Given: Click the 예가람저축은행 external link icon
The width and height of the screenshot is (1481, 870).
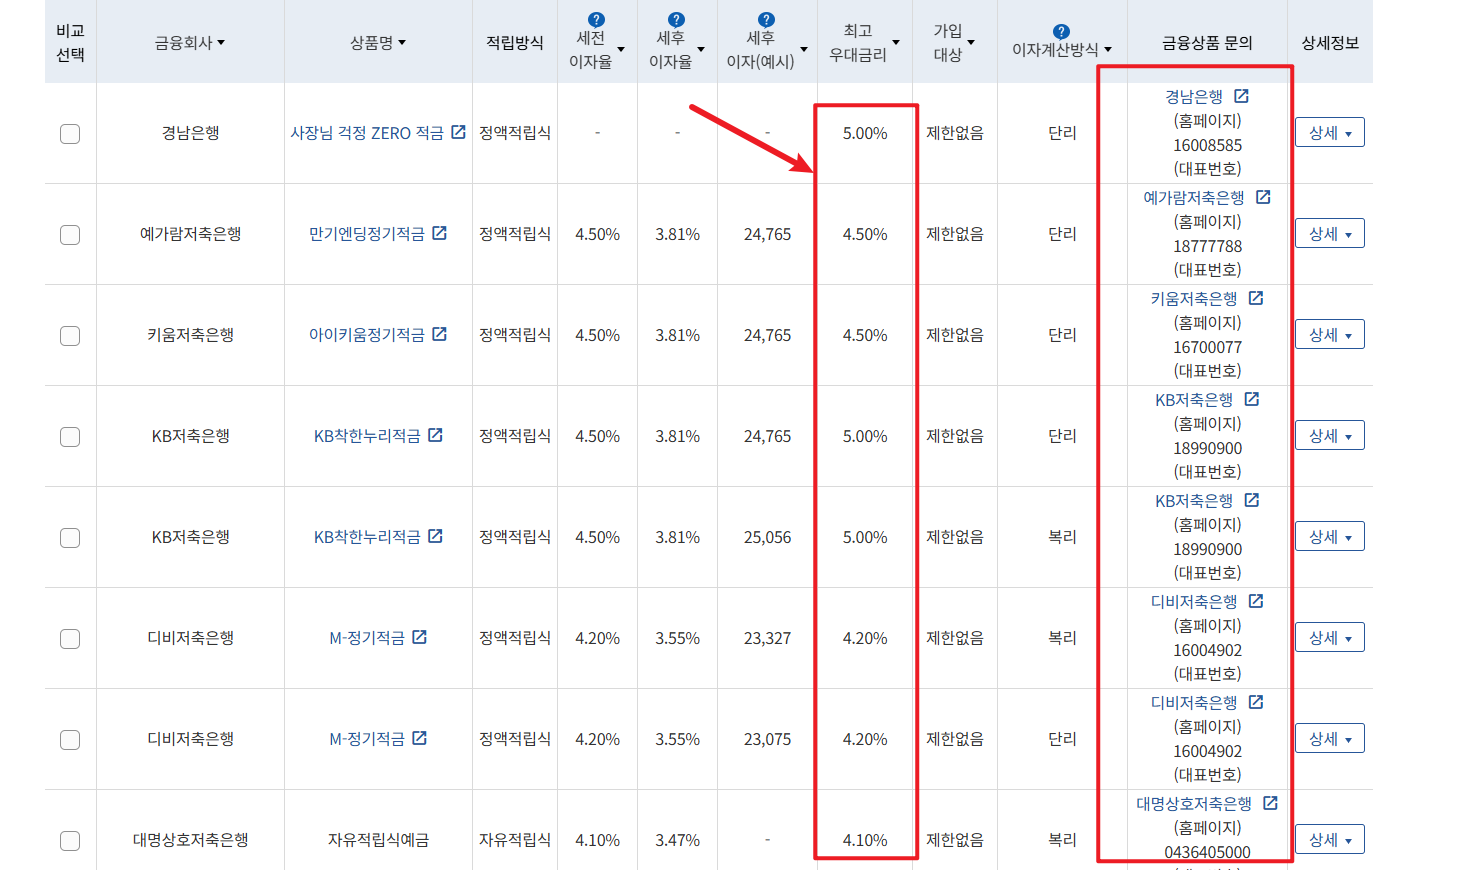Looking at the screenshot, I should click(x=1263, y=196).
